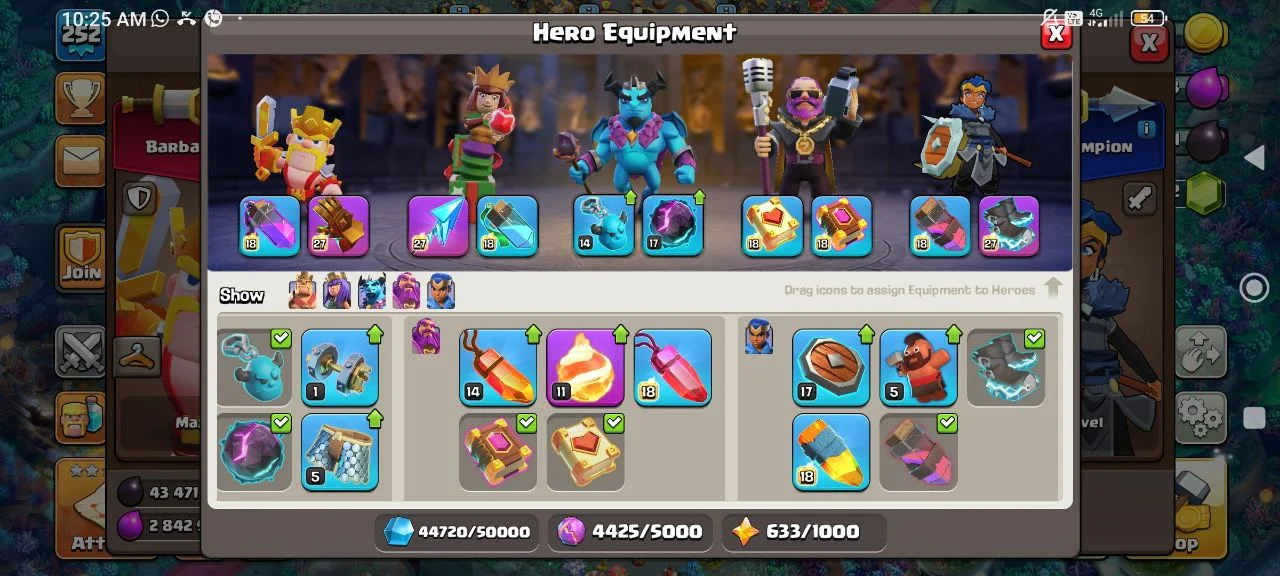
Task: Close the Hero Equipment window
Action: tap(1056, 35)
